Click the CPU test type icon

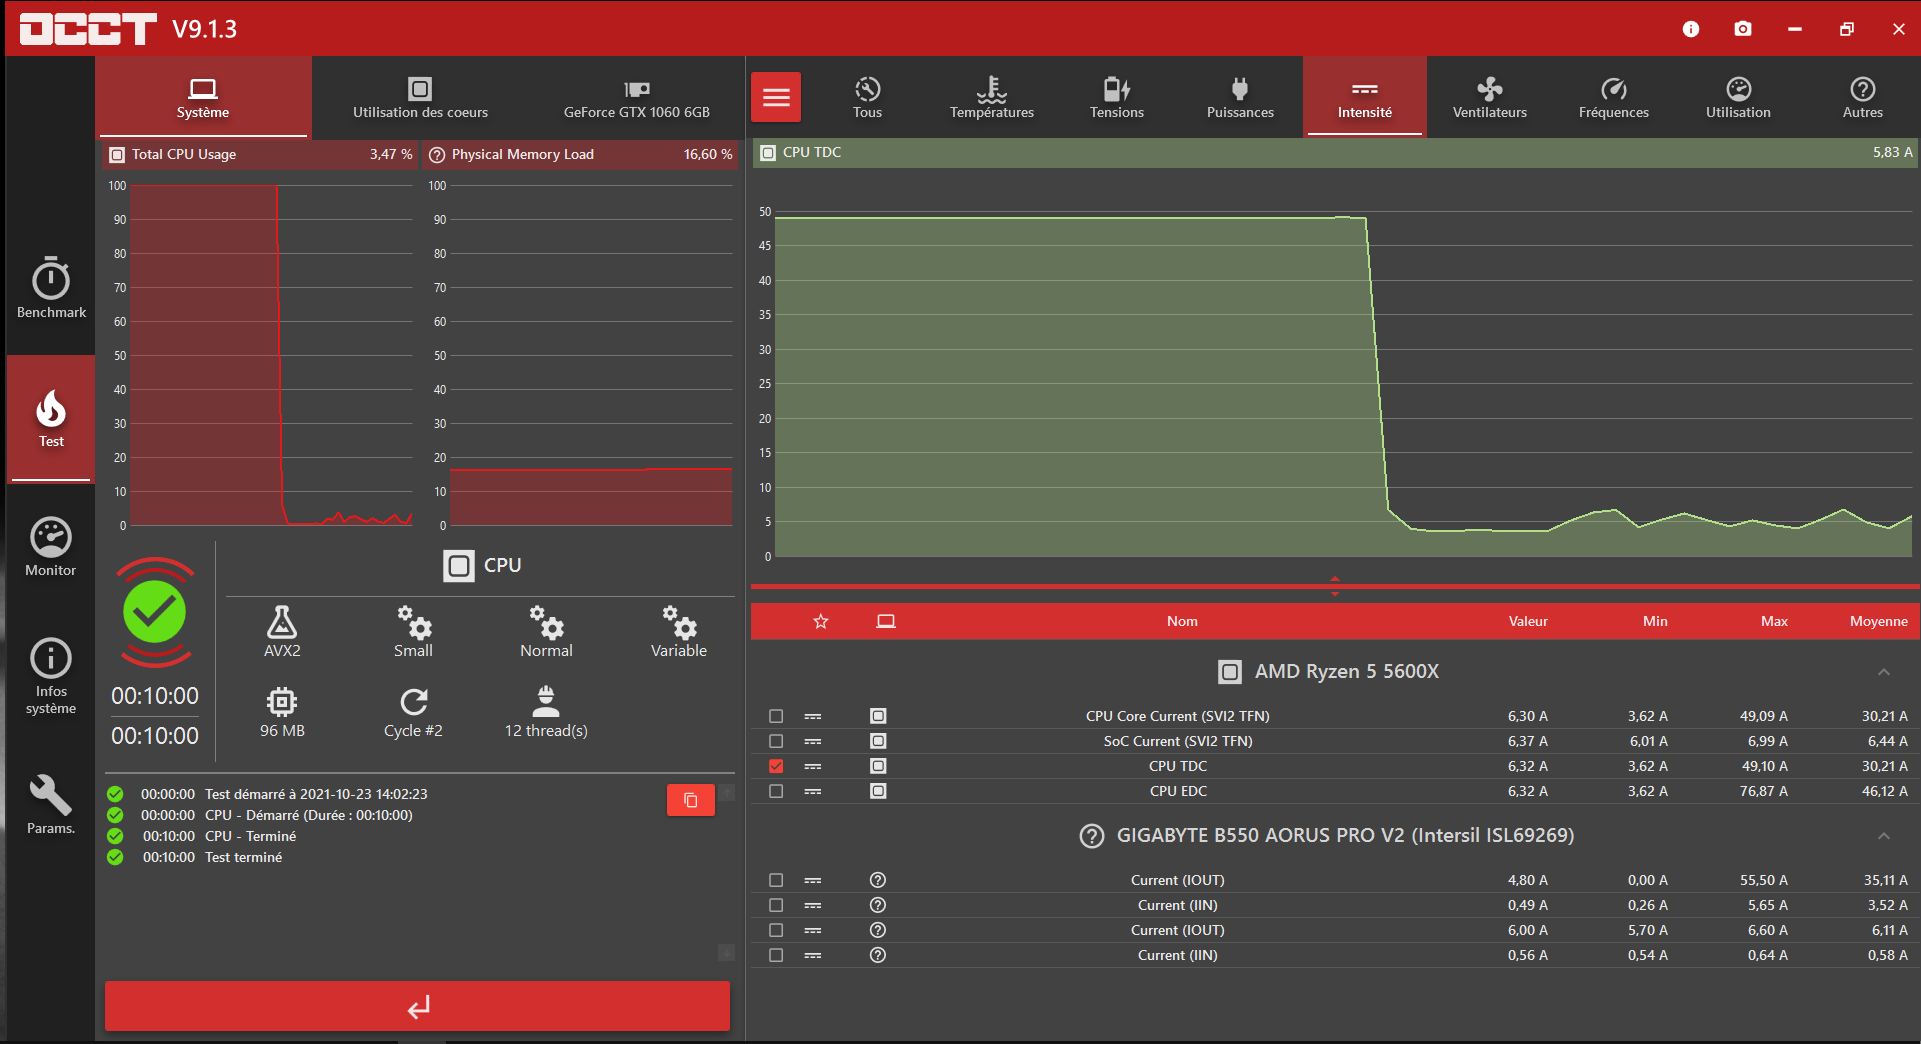click(x=459, y=566)
